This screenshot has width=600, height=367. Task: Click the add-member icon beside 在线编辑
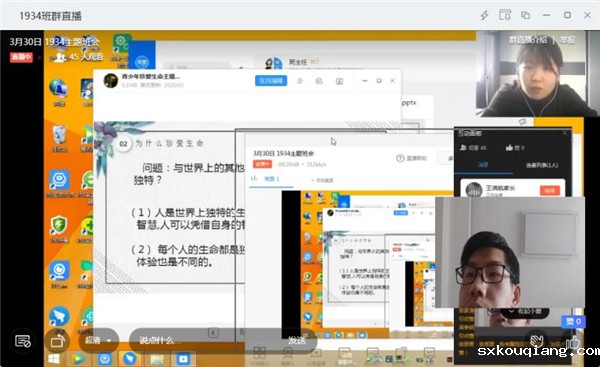(x=300, y=81)
